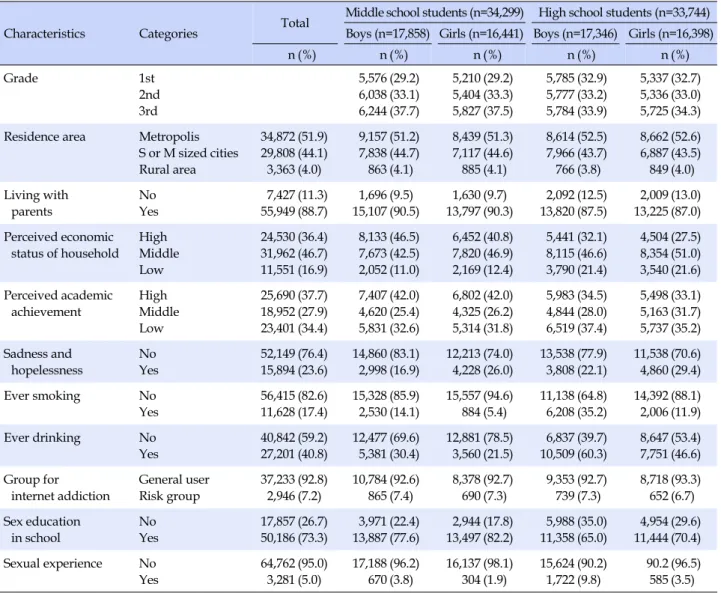
Task: Select the 'Ever smoking' label
Action: [x=41, y=396]
